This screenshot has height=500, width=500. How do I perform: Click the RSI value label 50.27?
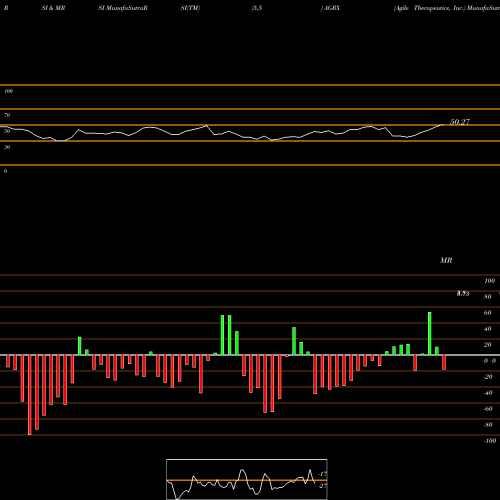coord(460,122)
